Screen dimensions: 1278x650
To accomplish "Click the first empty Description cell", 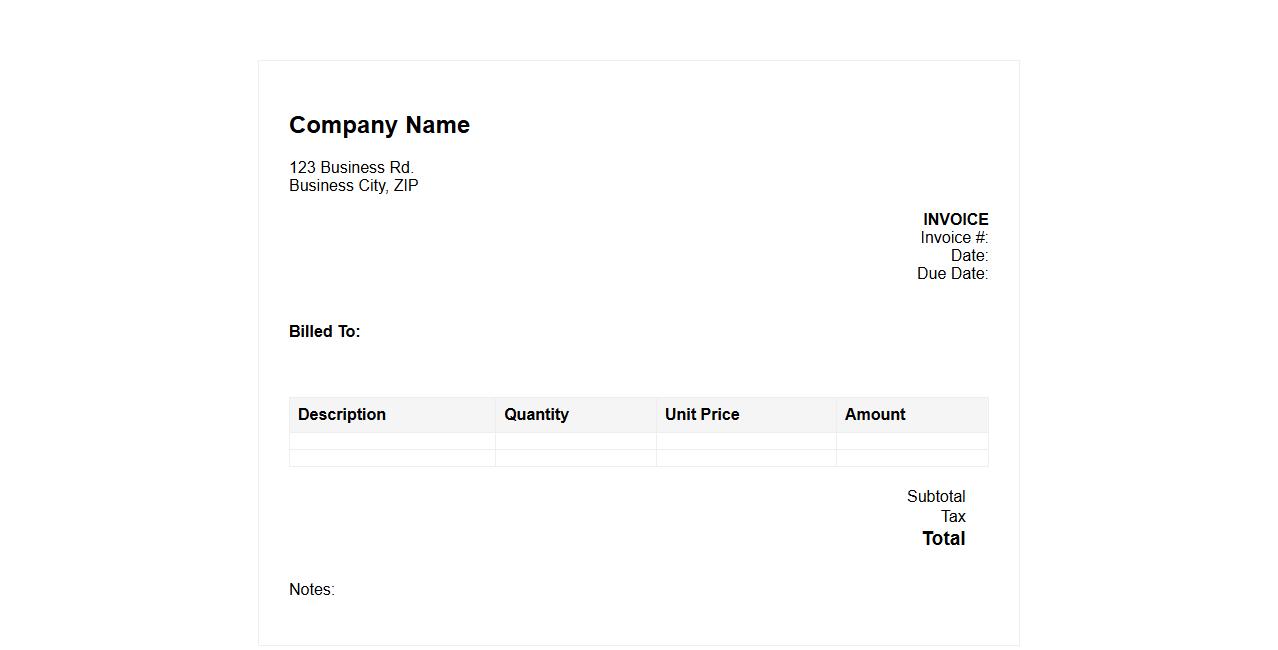I will click(392, 441).
